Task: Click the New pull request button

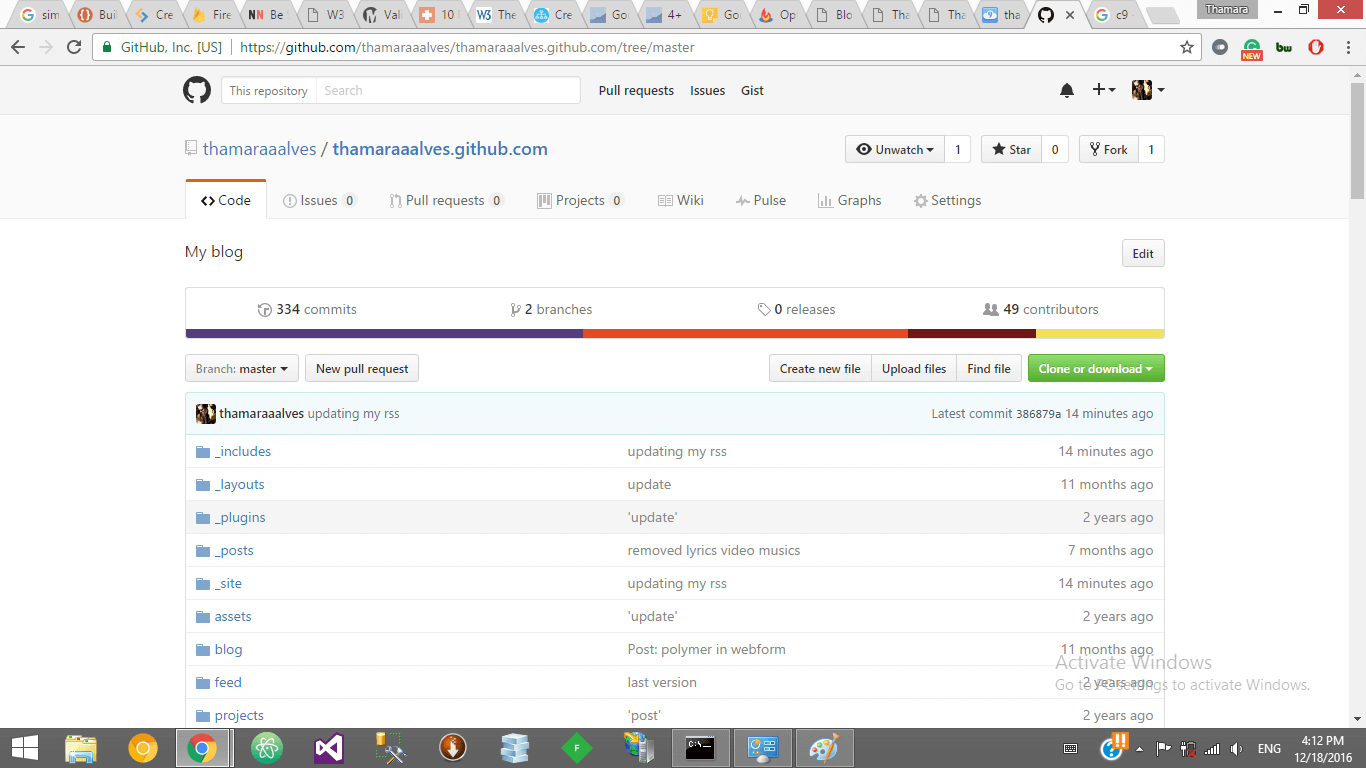Action: pyautogui.click(x=361, y=368)
